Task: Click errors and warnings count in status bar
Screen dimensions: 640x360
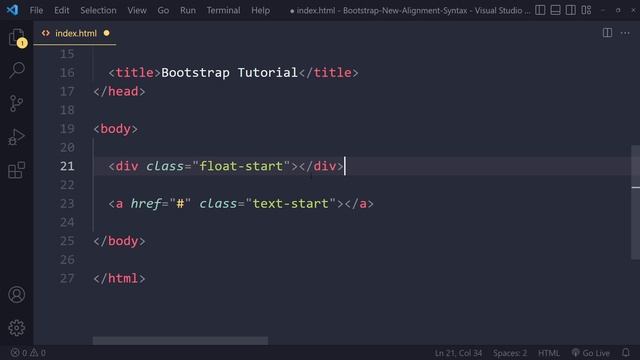Action: (x=28, y=353)
